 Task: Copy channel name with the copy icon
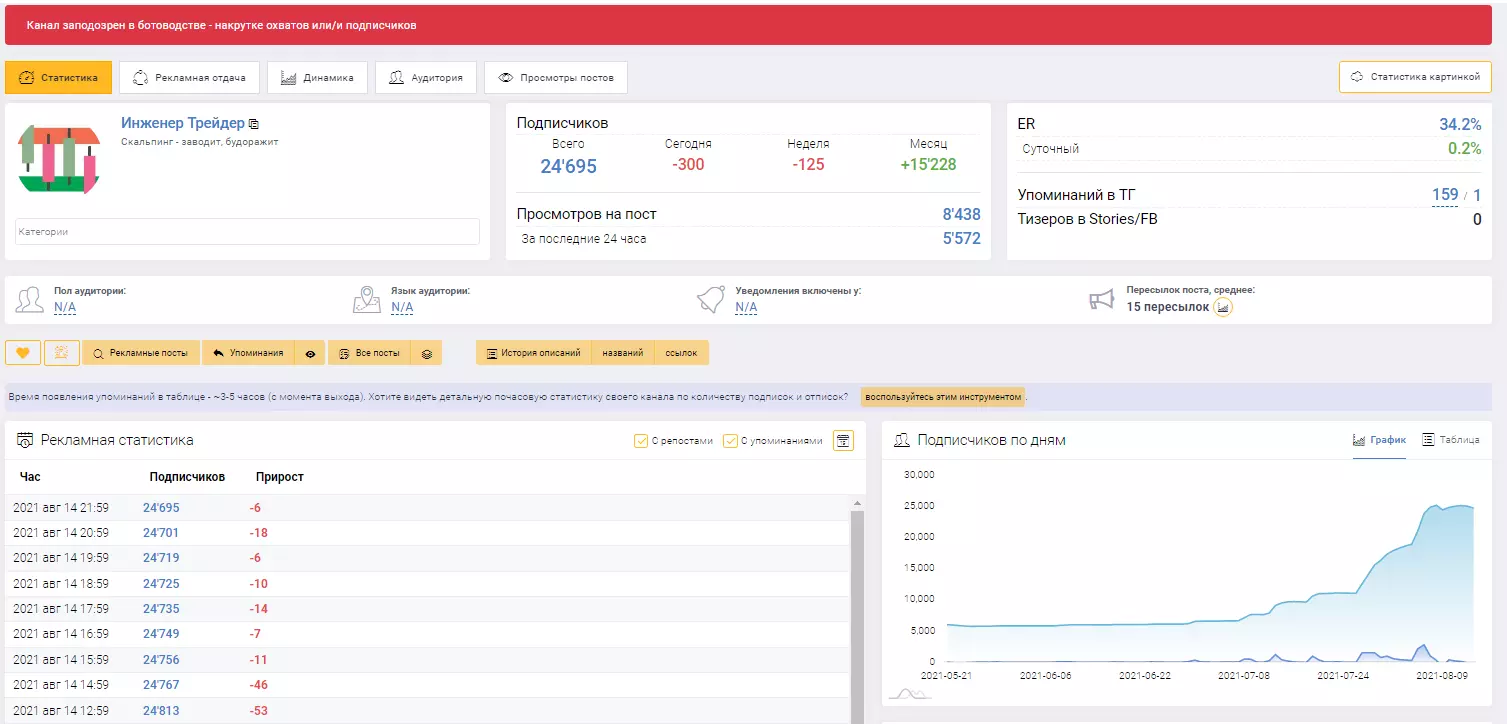point(254,124)
